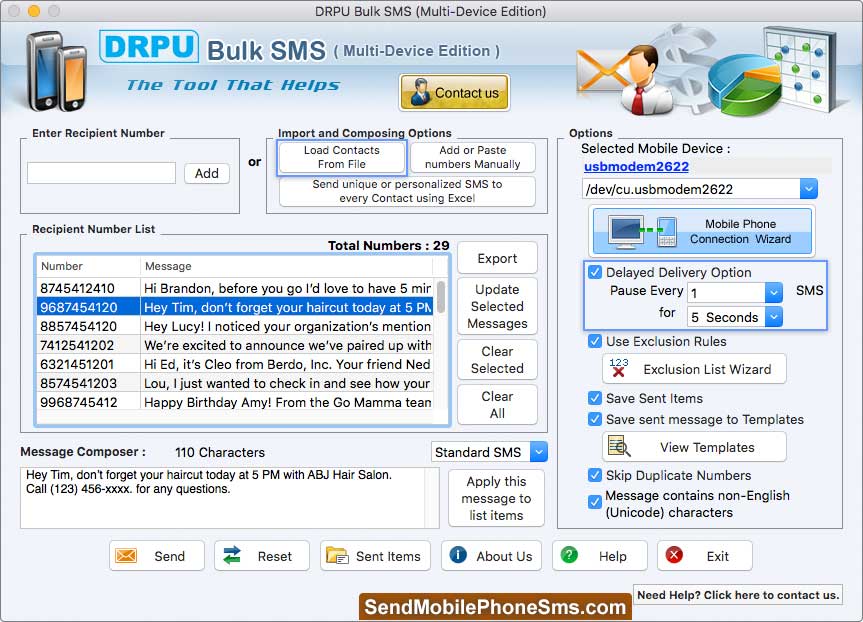Viewport: 863px width, 622px height.
Task: Open the Pause Every SMS count dropdown
Action: click(774, 292)
